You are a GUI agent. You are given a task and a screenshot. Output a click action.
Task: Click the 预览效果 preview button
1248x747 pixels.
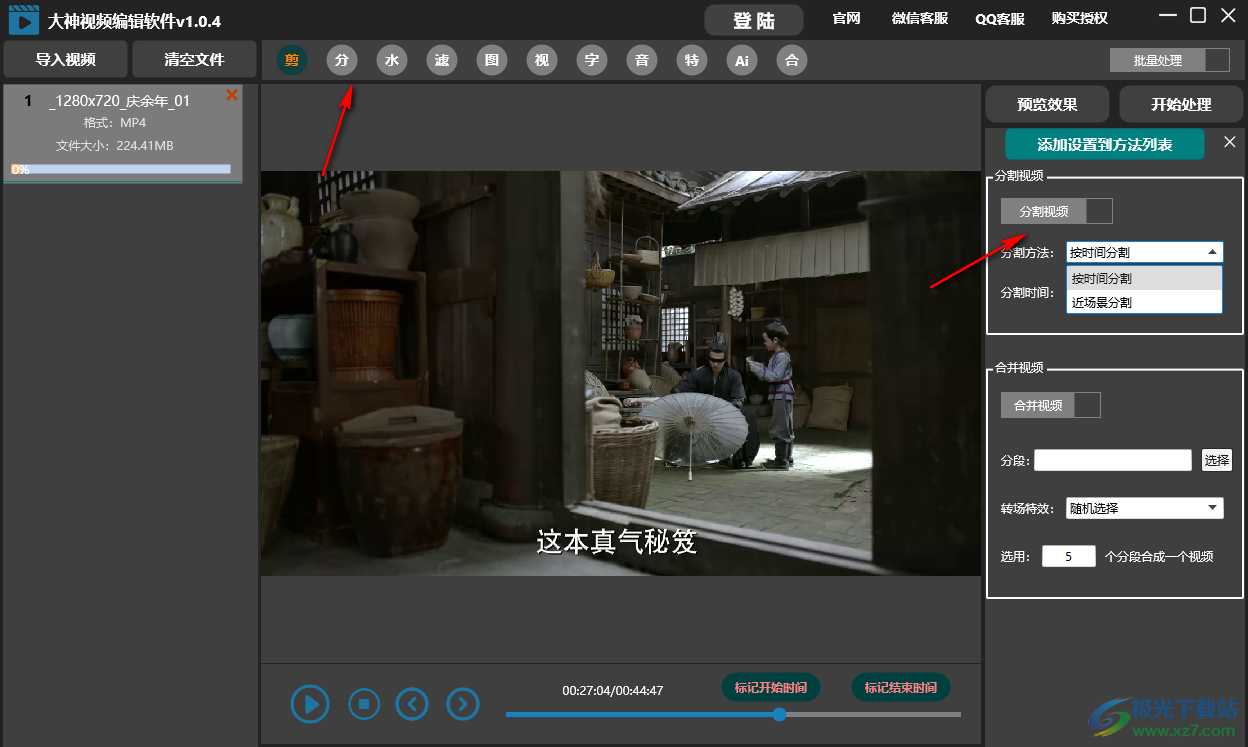point(1047,104)
